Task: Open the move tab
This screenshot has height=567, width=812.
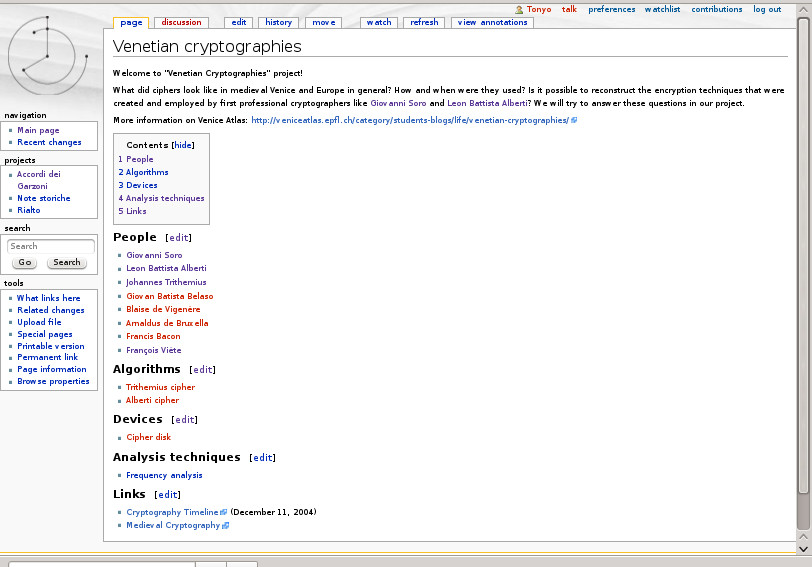Action: [324, 22]
